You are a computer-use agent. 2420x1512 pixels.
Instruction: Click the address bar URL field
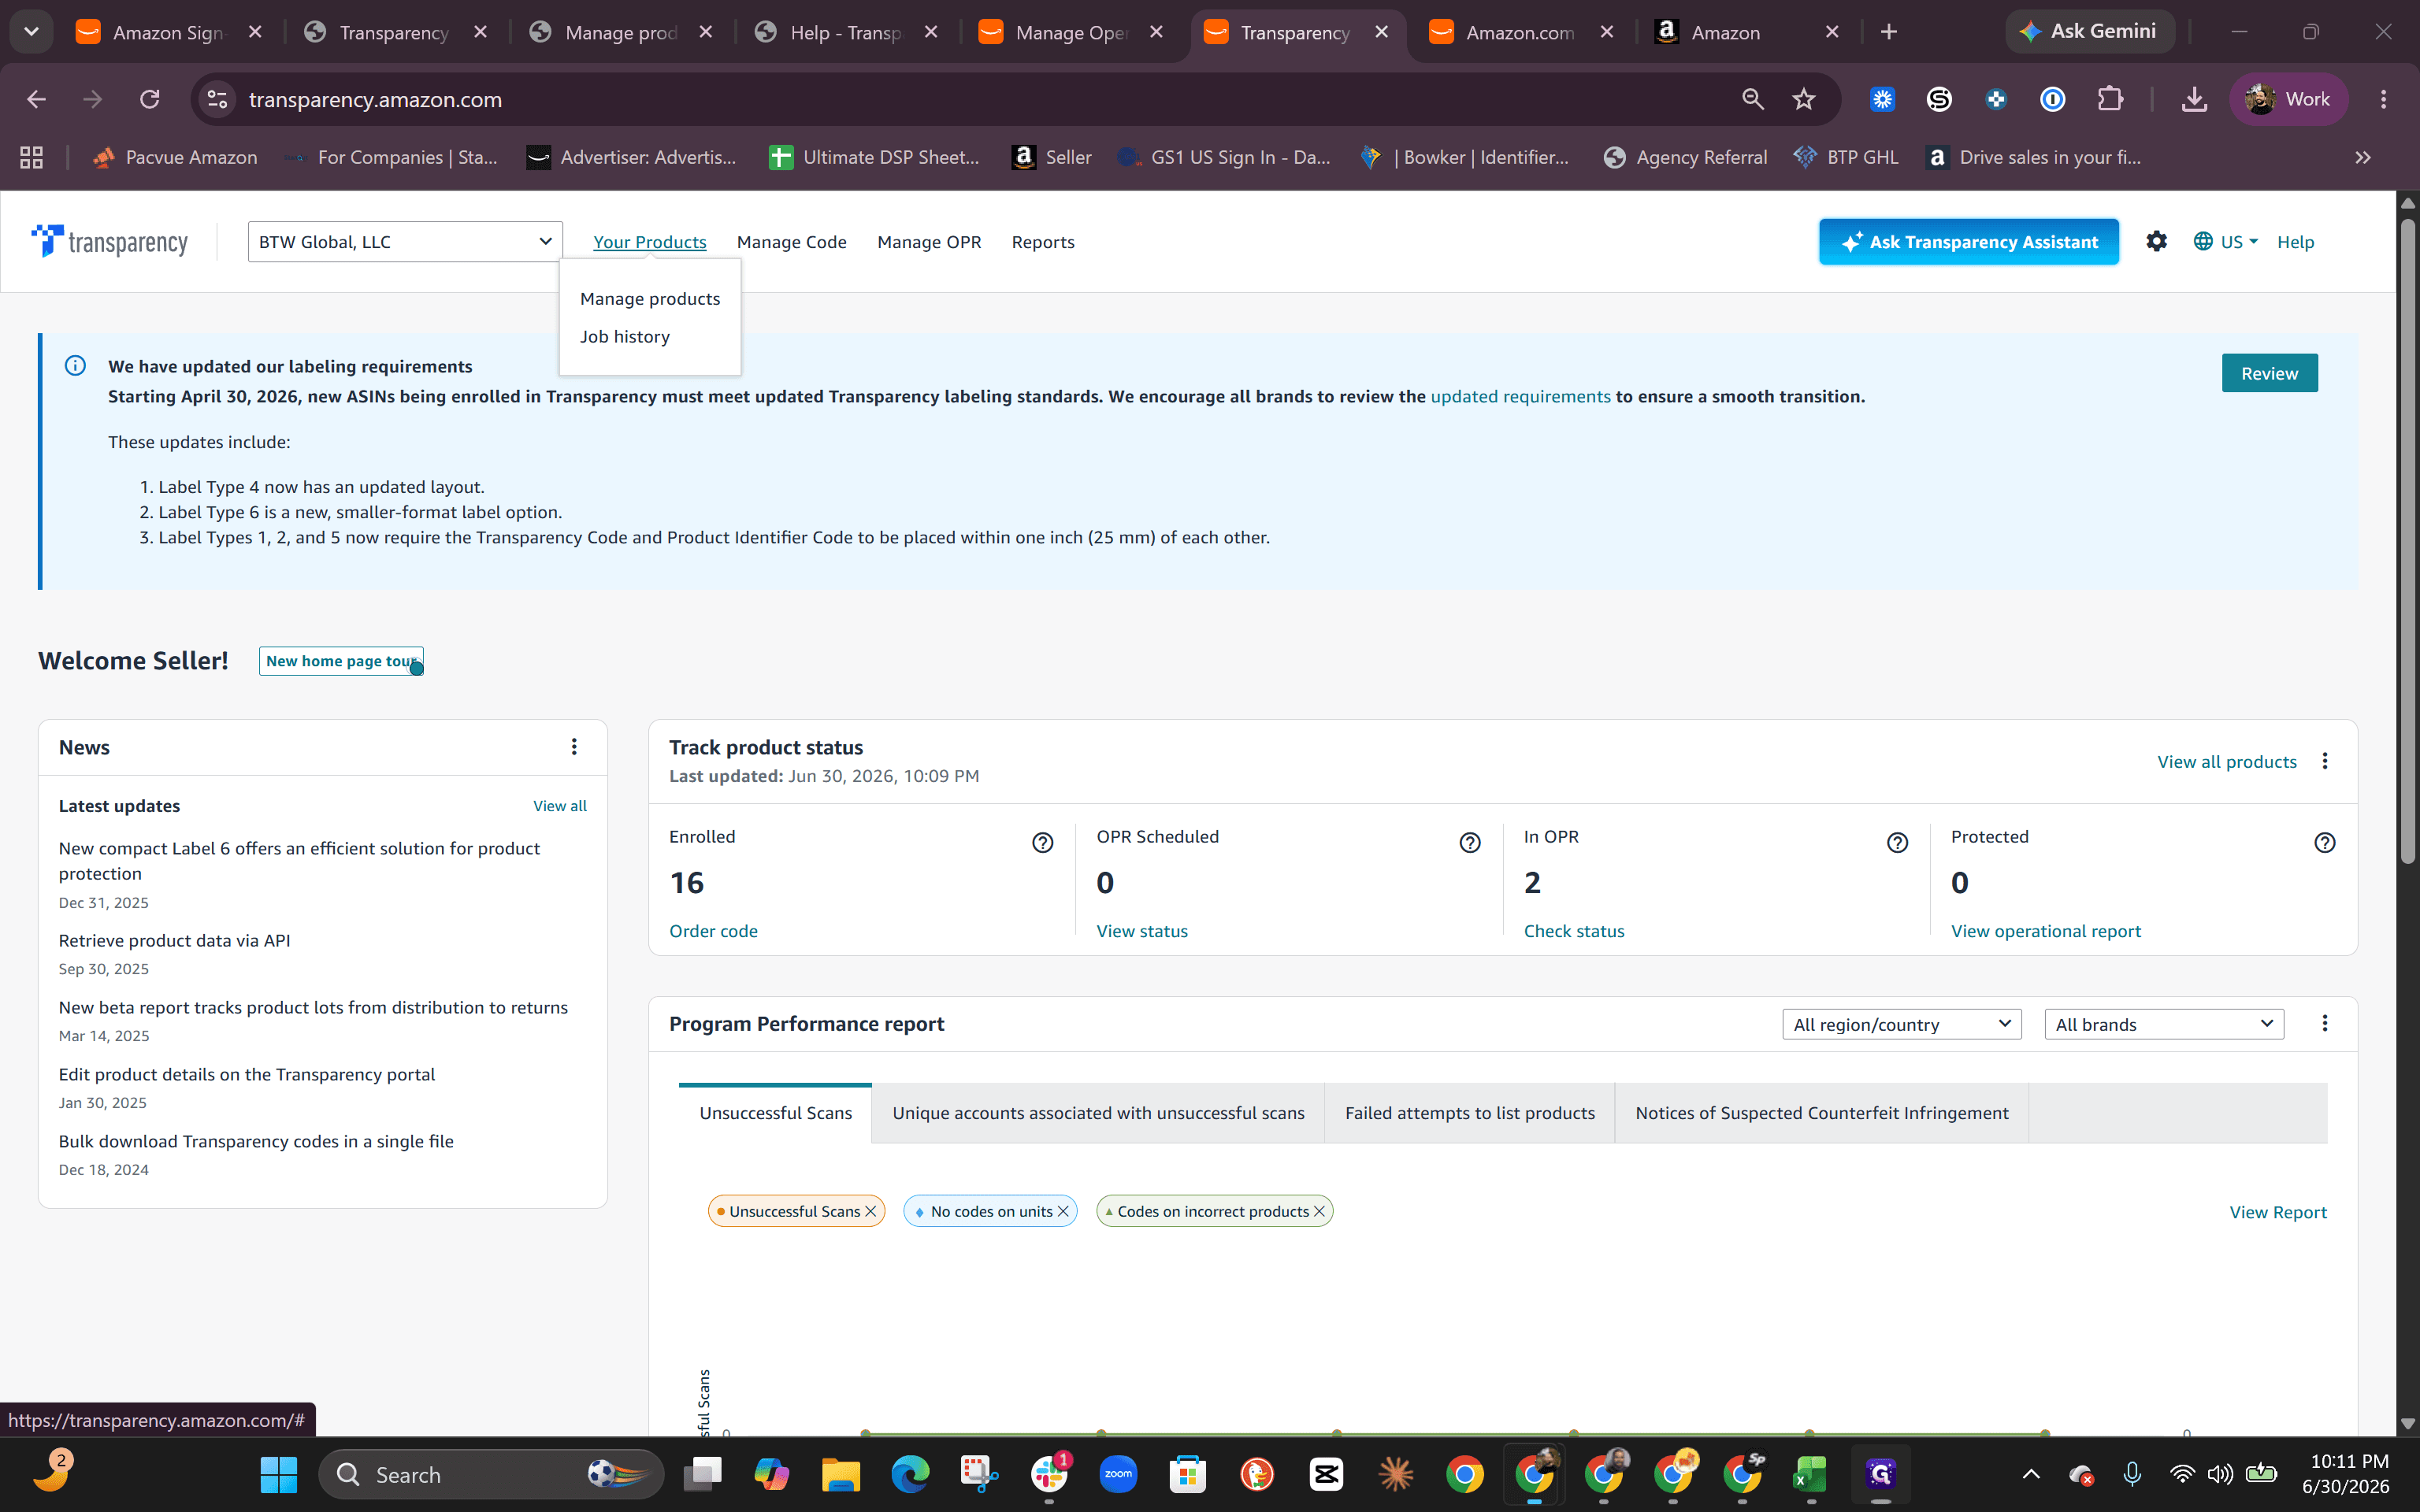[x=980, y=99]
